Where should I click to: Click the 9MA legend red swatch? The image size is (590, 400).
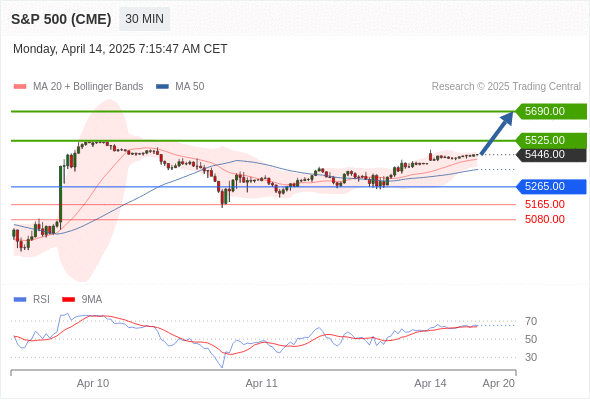(68, 300)
